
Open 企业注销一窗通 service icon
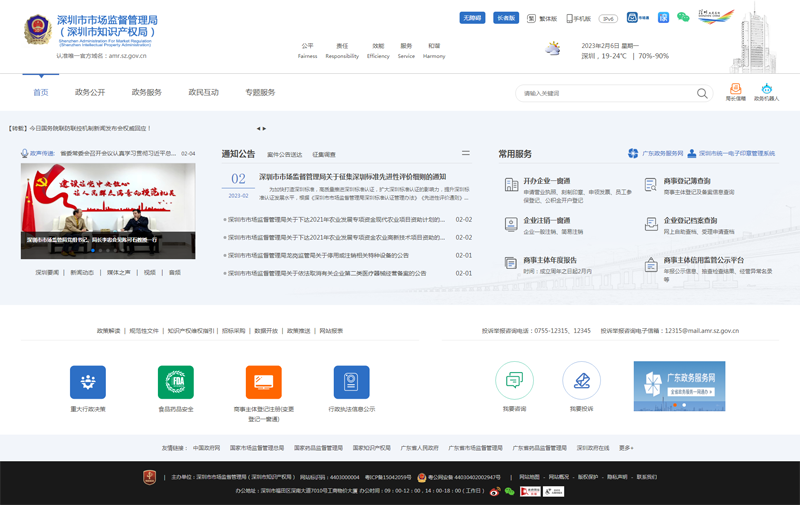click(511, 224)
